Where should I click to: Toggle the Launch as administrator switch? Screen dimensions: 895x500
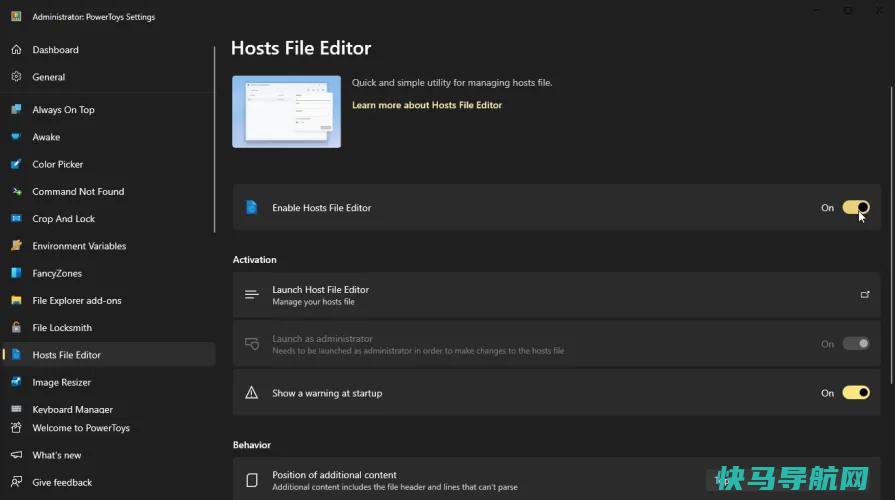pos(856,344)
